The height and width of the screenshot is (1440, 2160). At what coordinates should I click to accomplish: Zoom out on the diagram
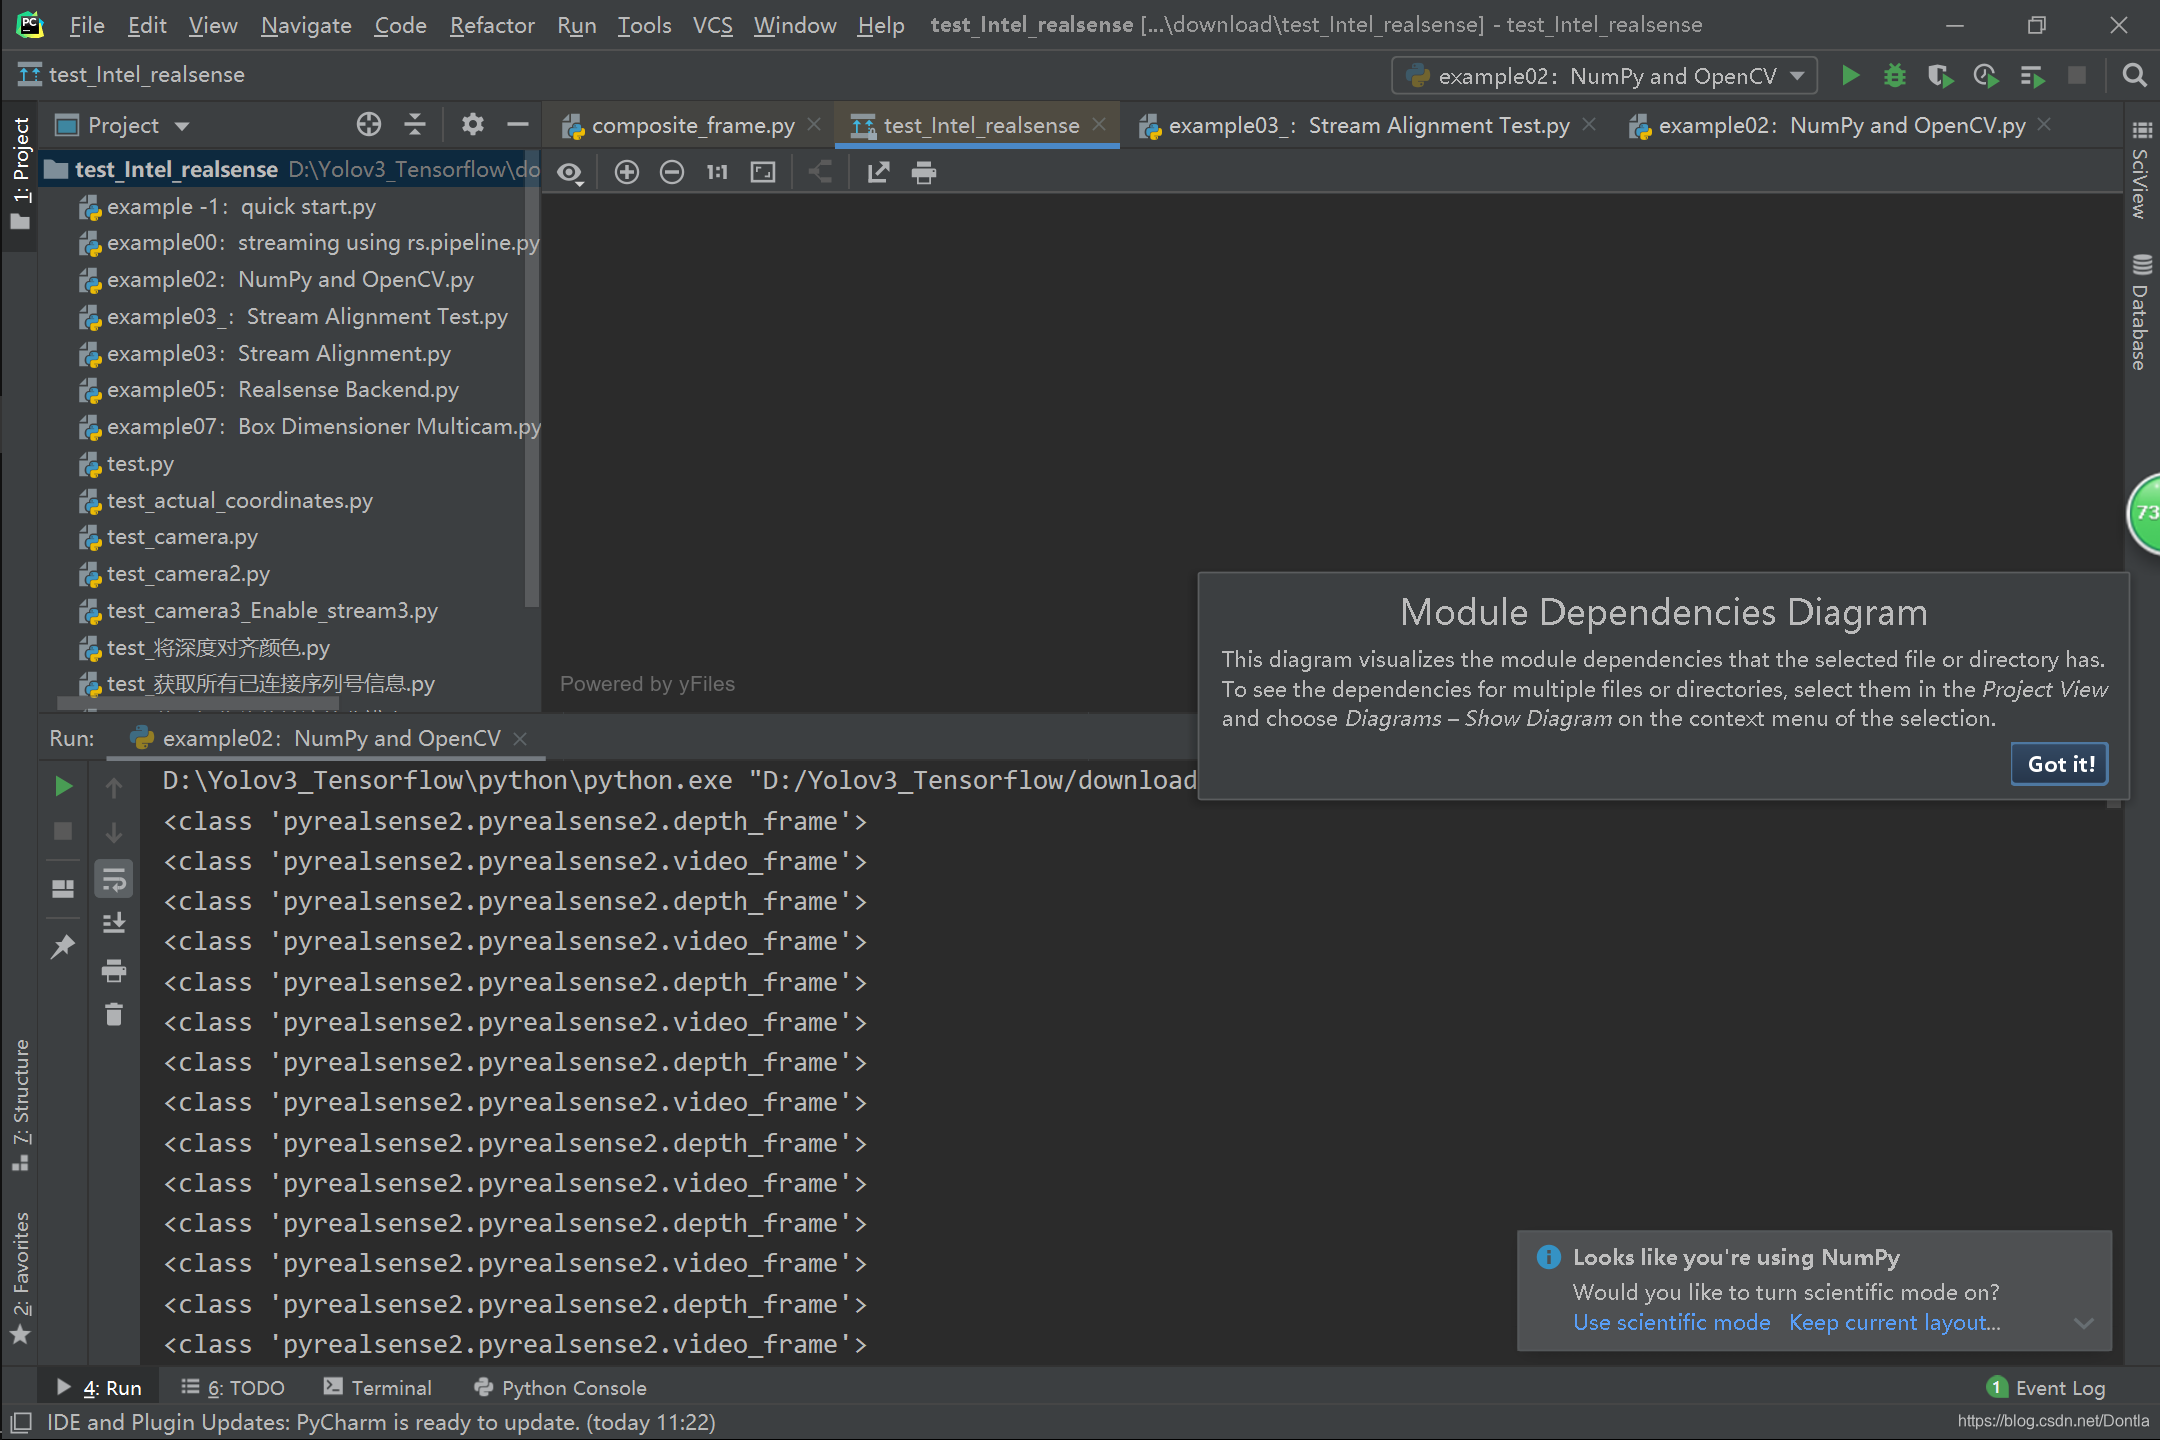pyautogui.click(x=672, y=173)
